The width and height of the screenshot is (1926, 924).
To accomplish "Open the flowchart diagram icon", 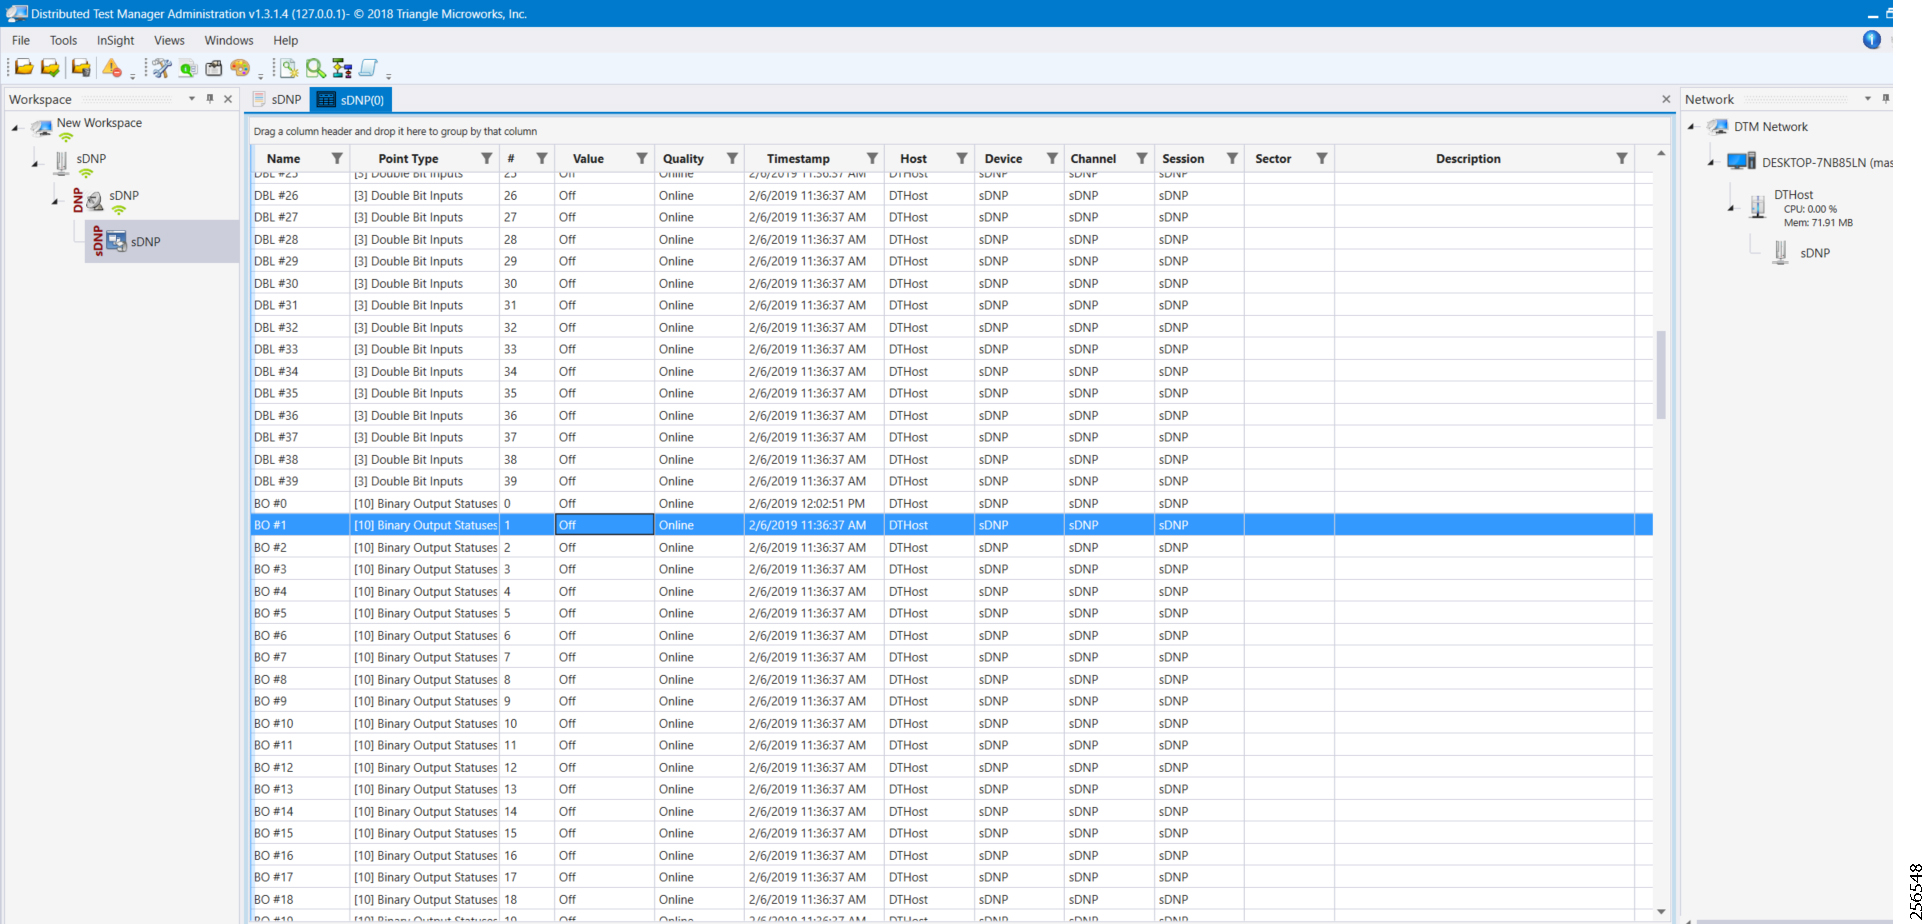I will coord(342,68).
